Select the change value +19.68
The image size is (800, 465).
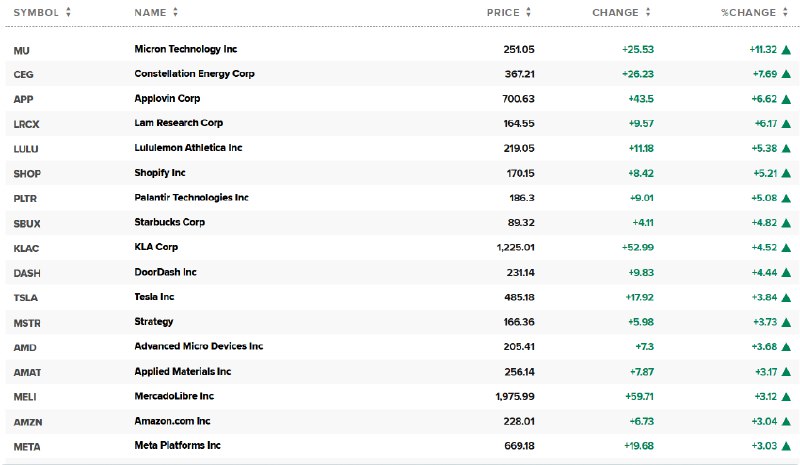click(639, 446)
